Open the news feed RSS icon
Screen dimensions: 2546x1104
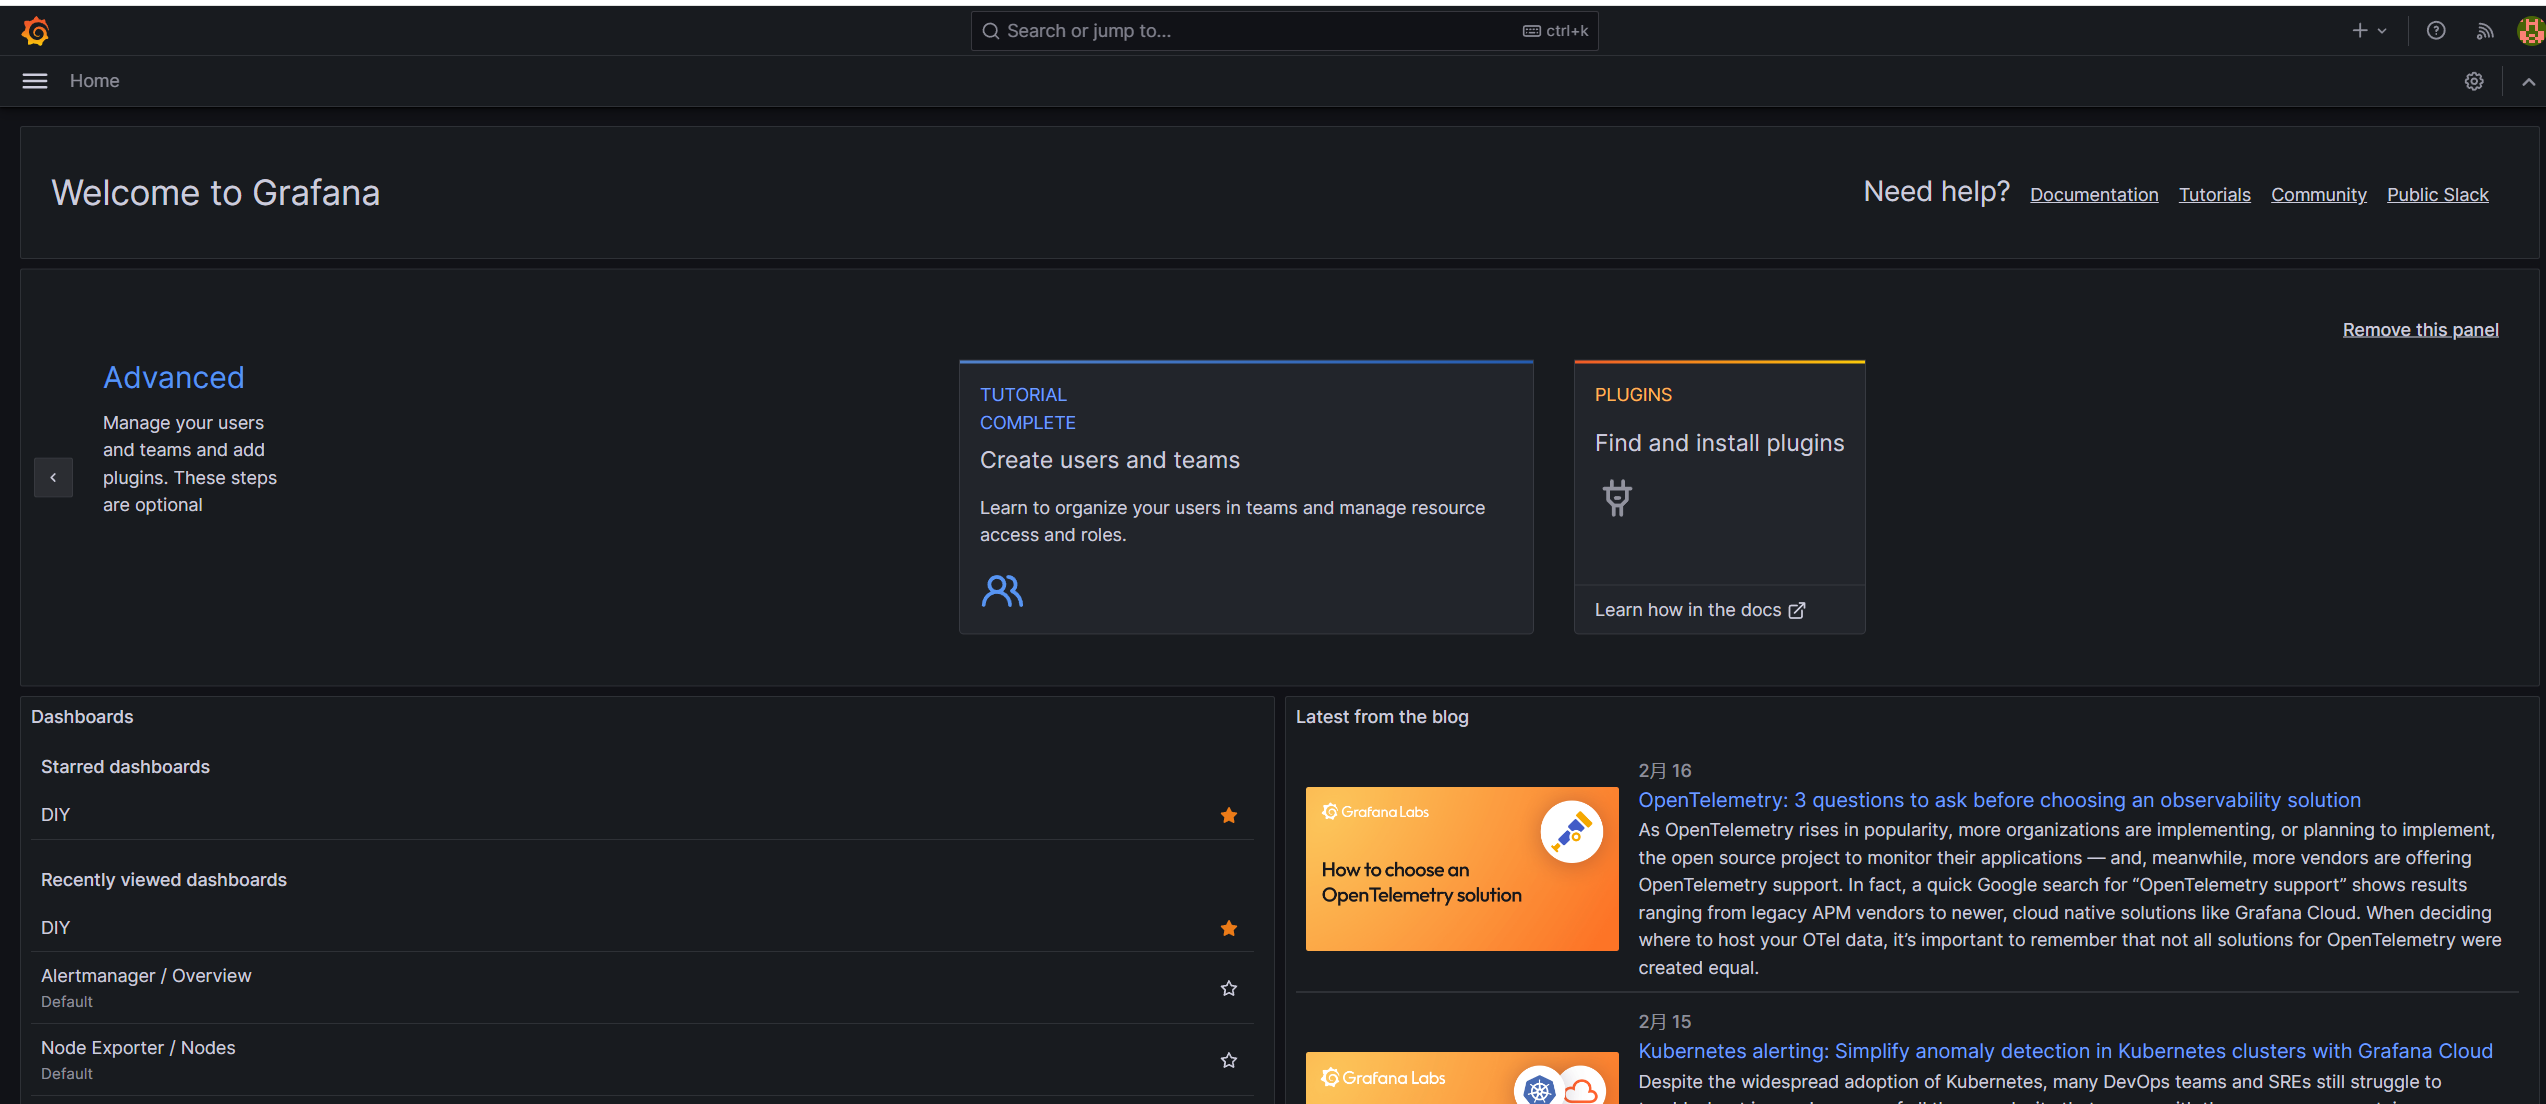[2484, 31]
